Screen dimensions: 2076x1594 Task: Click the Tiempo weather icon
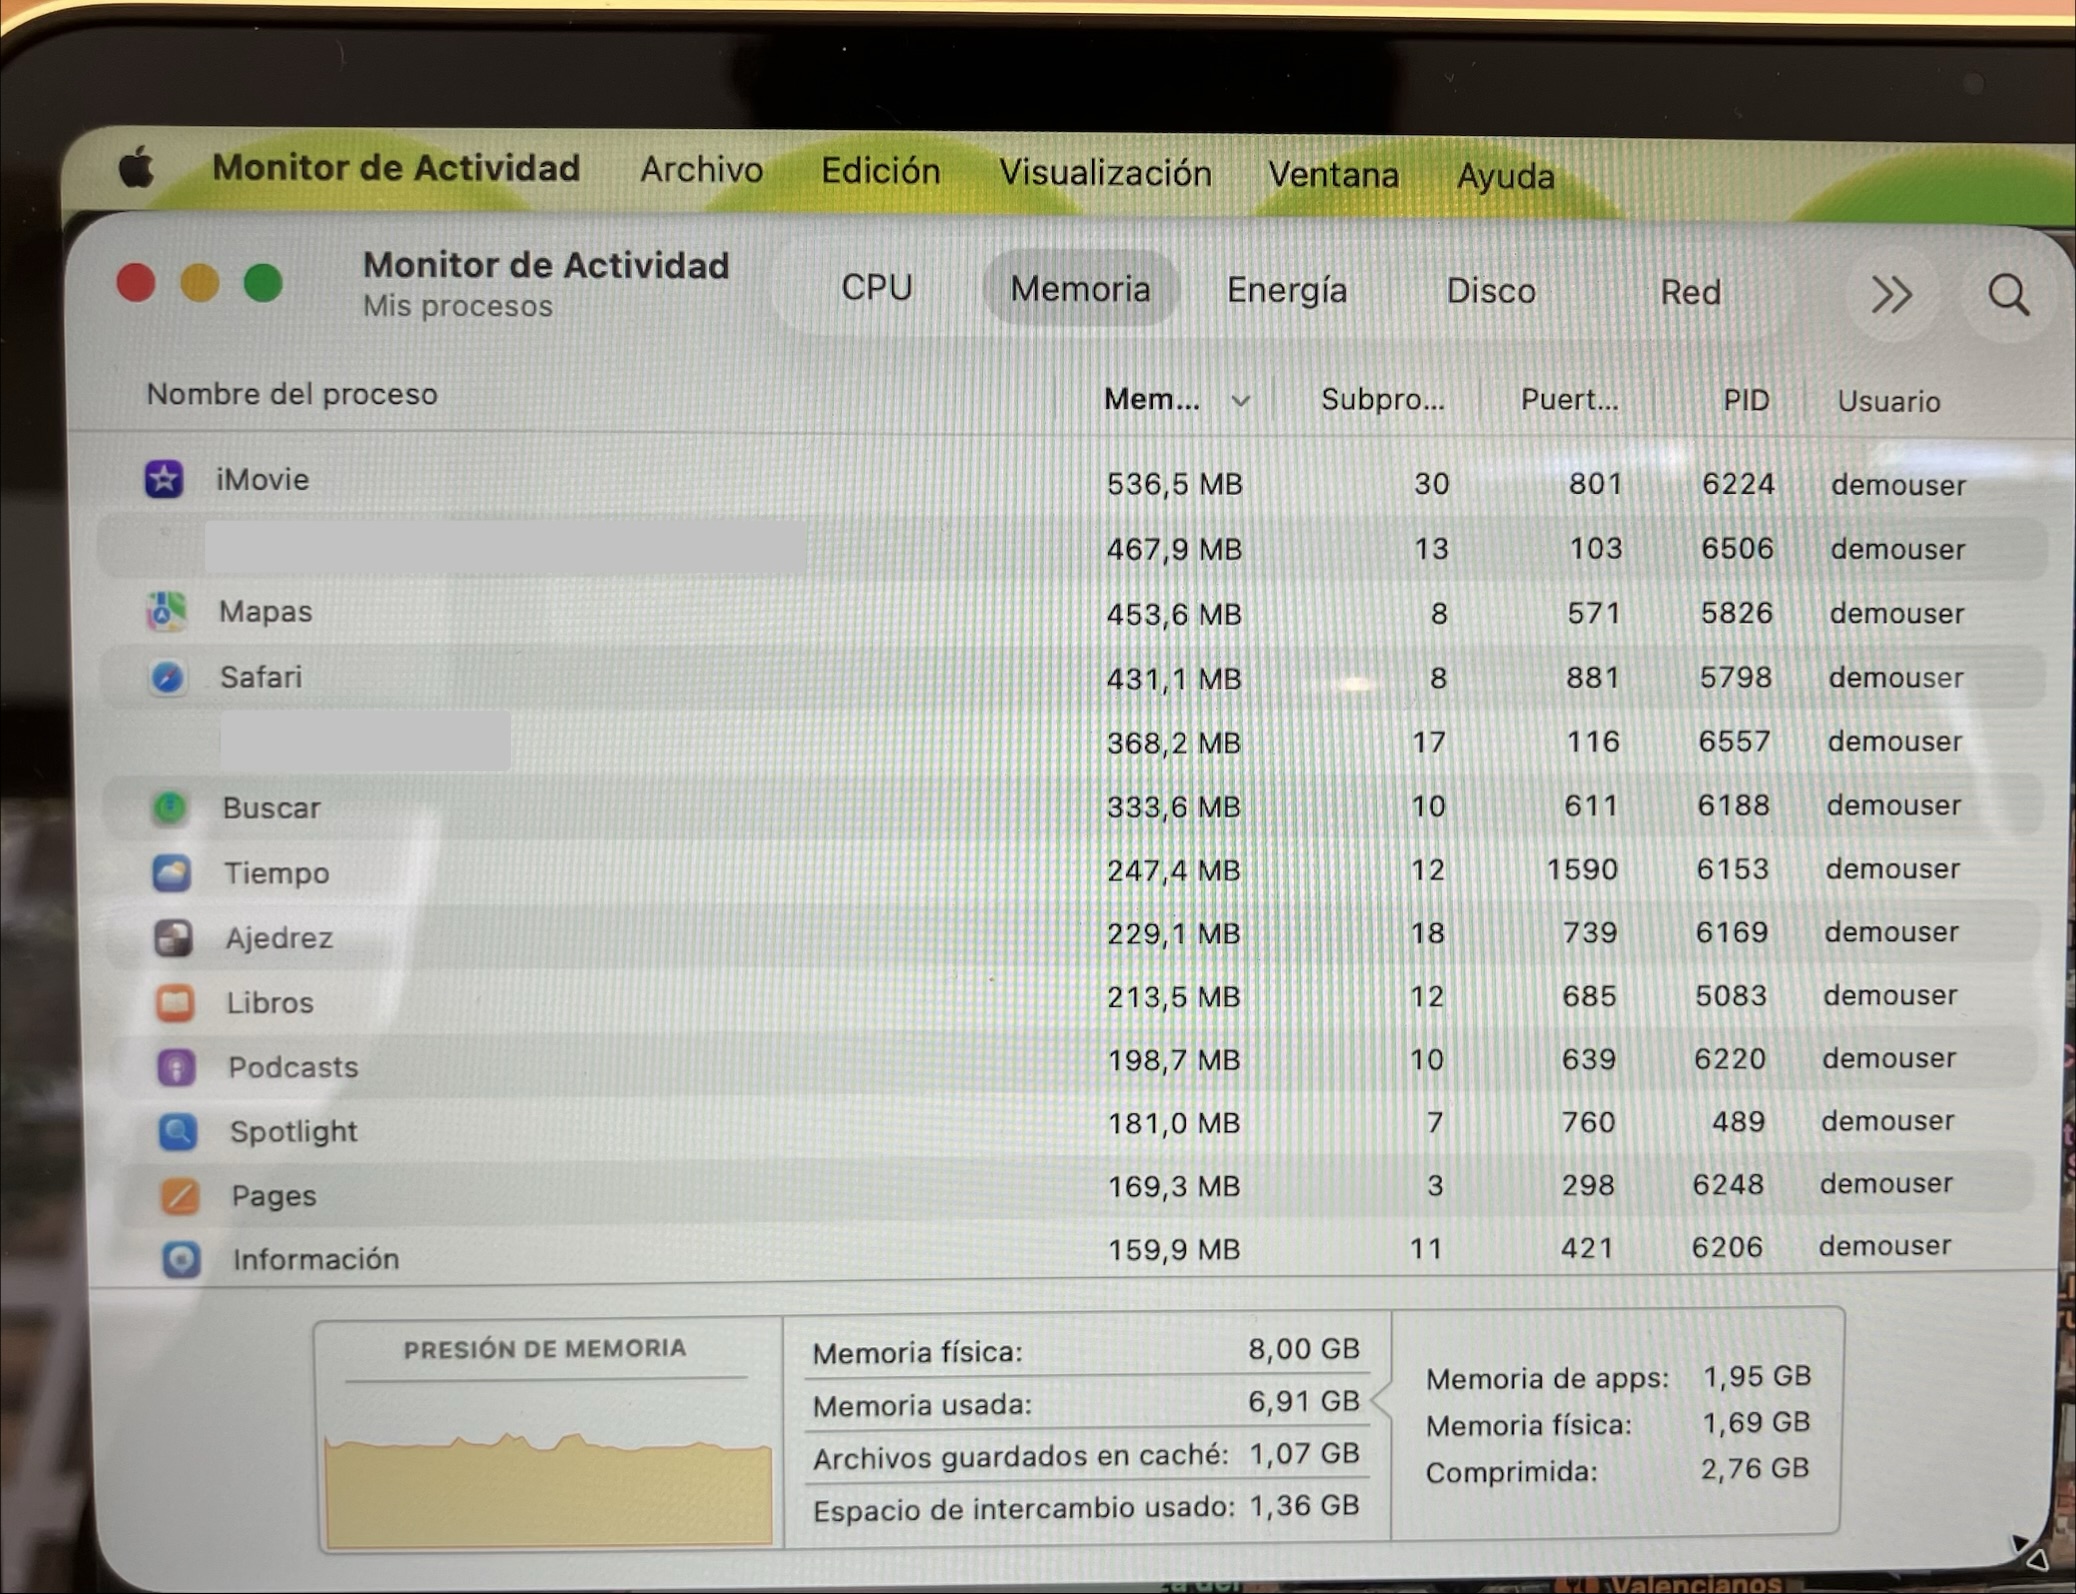tap(172, 873)
